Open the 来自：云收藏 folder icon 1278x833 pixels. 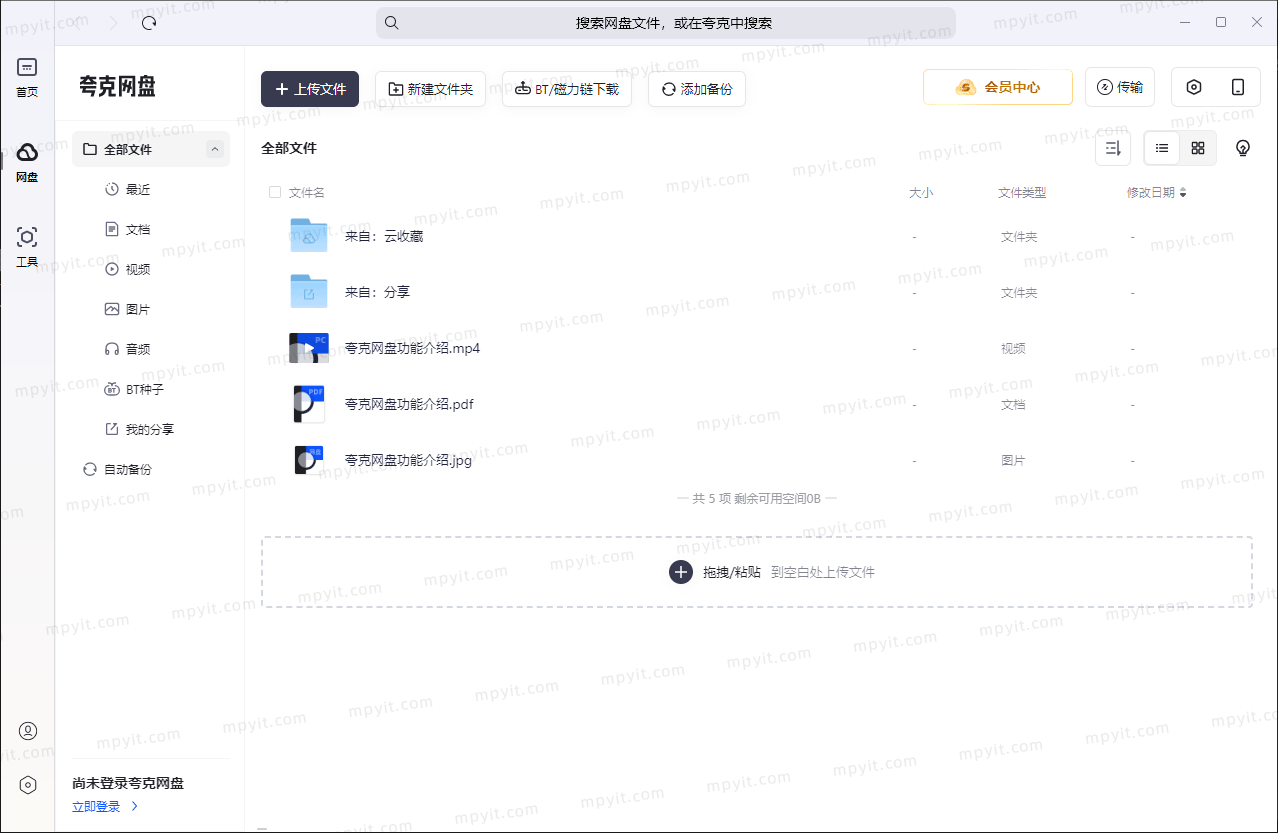tap(309, 236)
